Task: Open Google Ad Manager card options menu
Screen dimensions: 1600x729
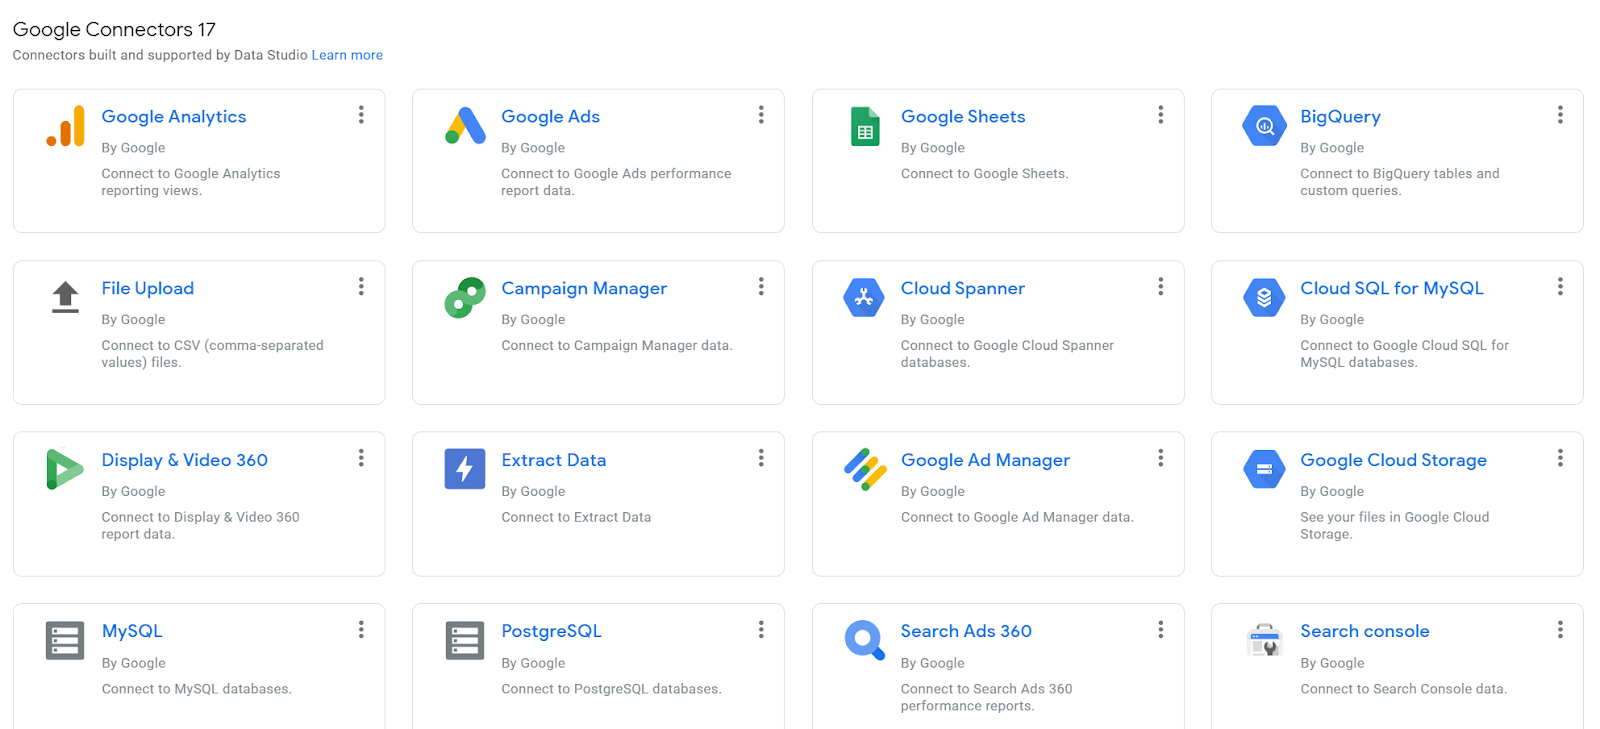Action: tap(1161, 458)
